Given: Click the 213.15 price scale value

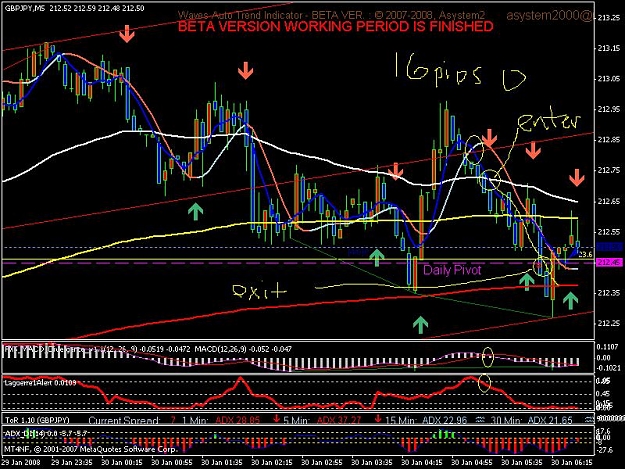Looking at the screenshot, I should pyautogui.click(x=609, y=48).
